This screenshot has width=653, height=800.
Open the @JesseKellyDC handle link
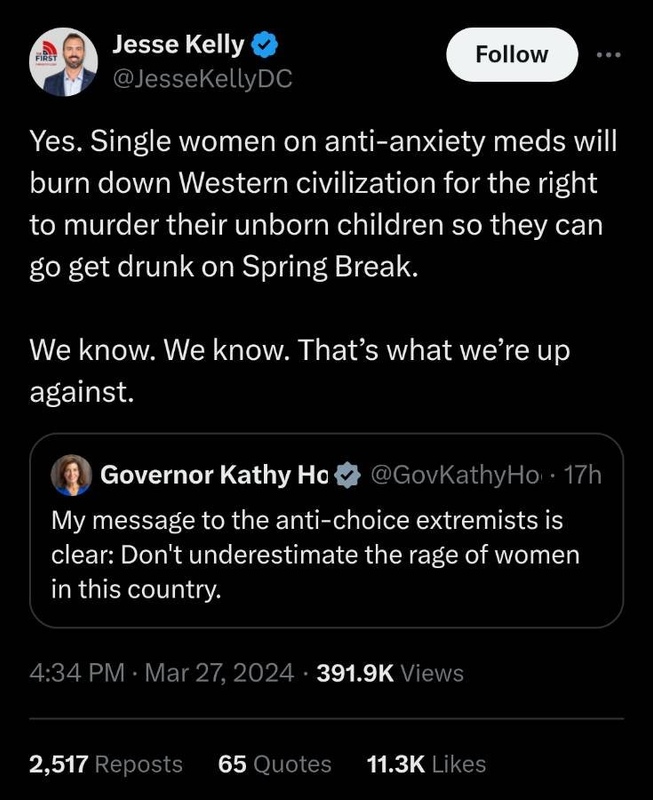pos(202,79)
